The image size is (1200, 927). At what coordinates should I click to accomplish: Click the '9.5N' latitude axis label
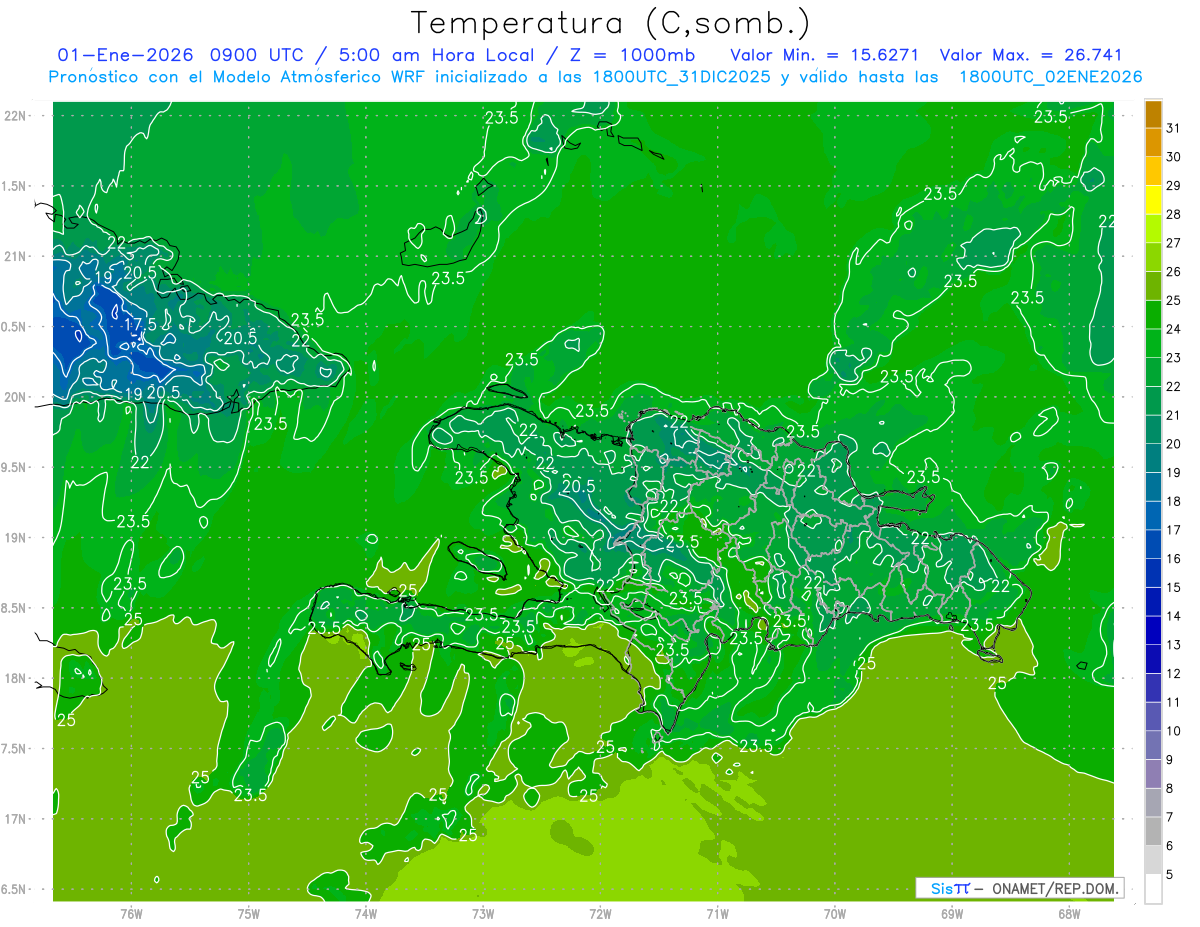[13, 467]
